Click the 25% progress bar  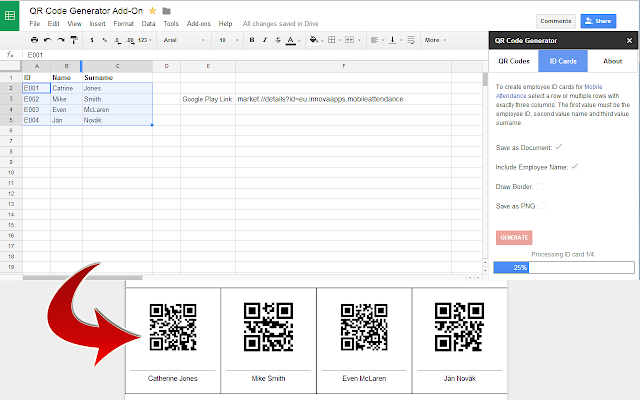pyautogui.click(x=564, y=267)
